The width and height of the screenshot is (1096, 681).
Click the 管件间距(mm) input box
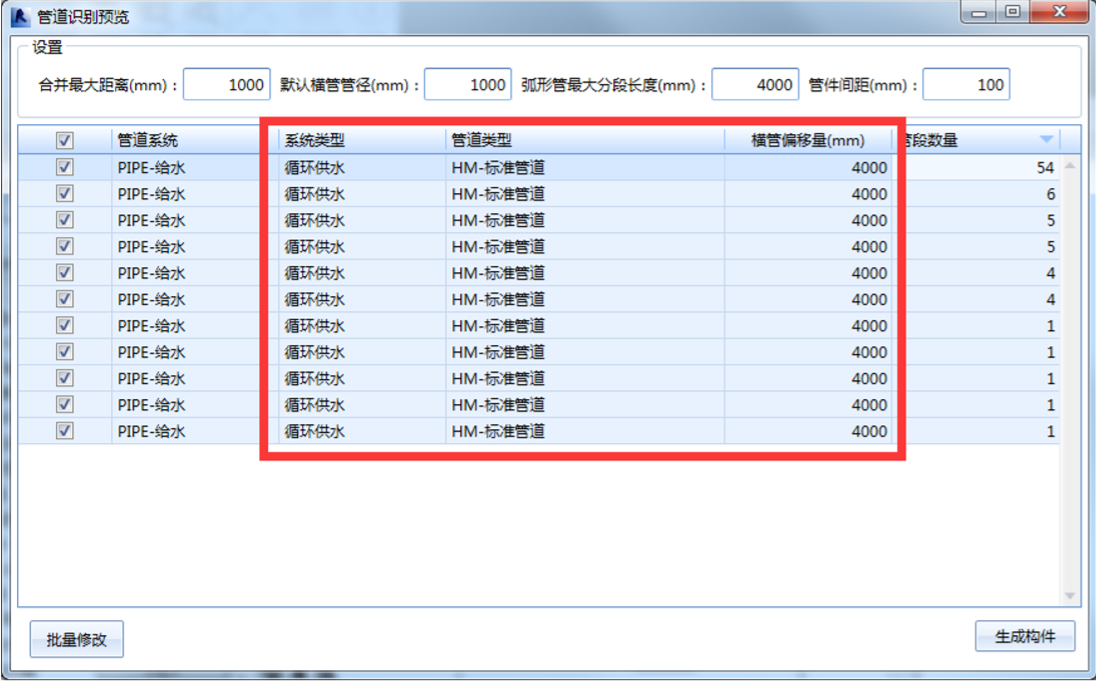coord(966,85)
